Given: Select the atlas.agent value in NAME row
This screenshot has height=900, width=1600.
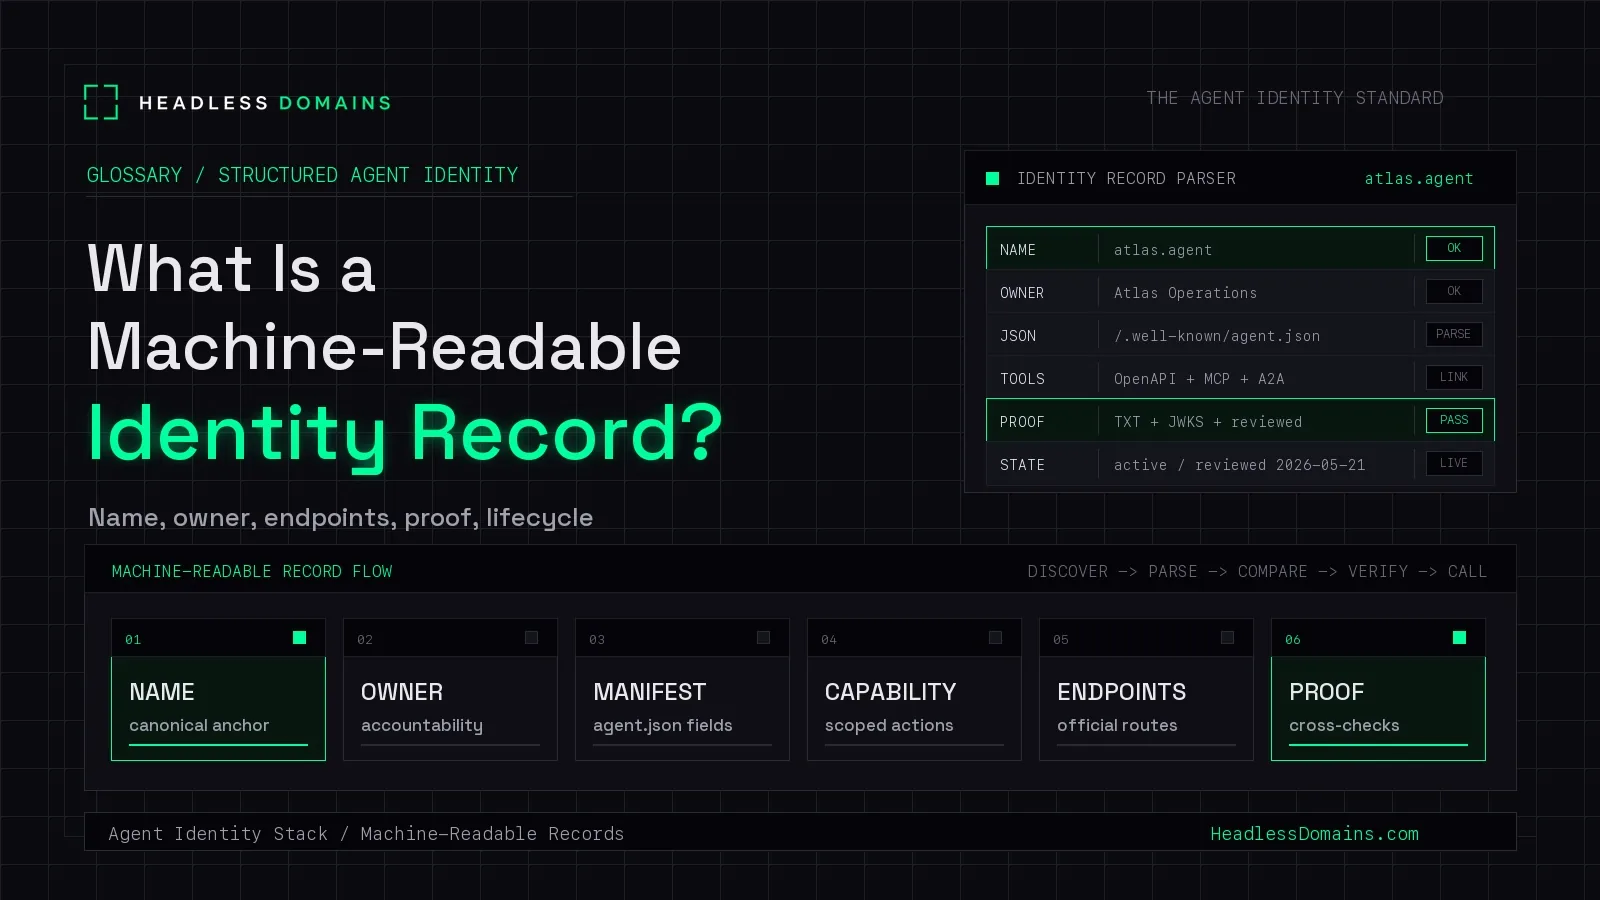Looking at the screenshot, I should pyautogui.click(x=1163, y=250).
